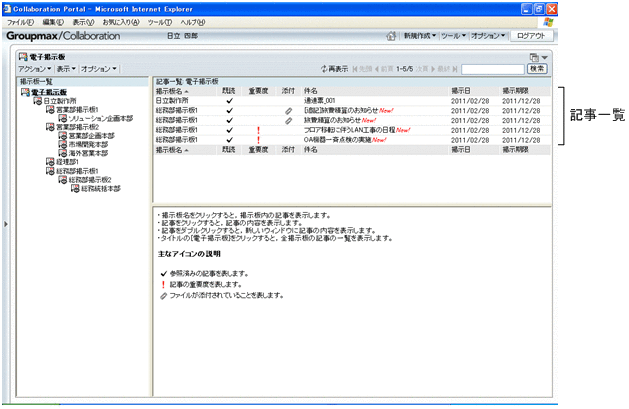This screenshot has width=629, height=409.
Task: Click the 再表示 refresh icon
Action: [324, 69]
